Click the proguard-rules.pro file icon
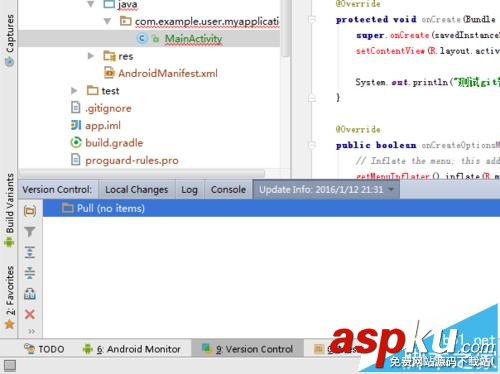Viewport: 500px width, 374px height. click(x=76, y=160)
